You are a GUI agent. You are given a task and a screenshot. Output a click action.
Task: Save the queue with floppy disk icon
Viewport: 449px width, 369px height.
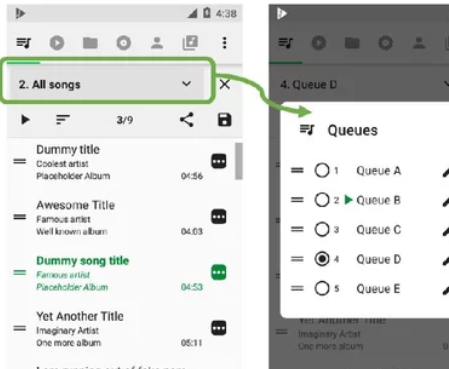(x=225, y=120)
